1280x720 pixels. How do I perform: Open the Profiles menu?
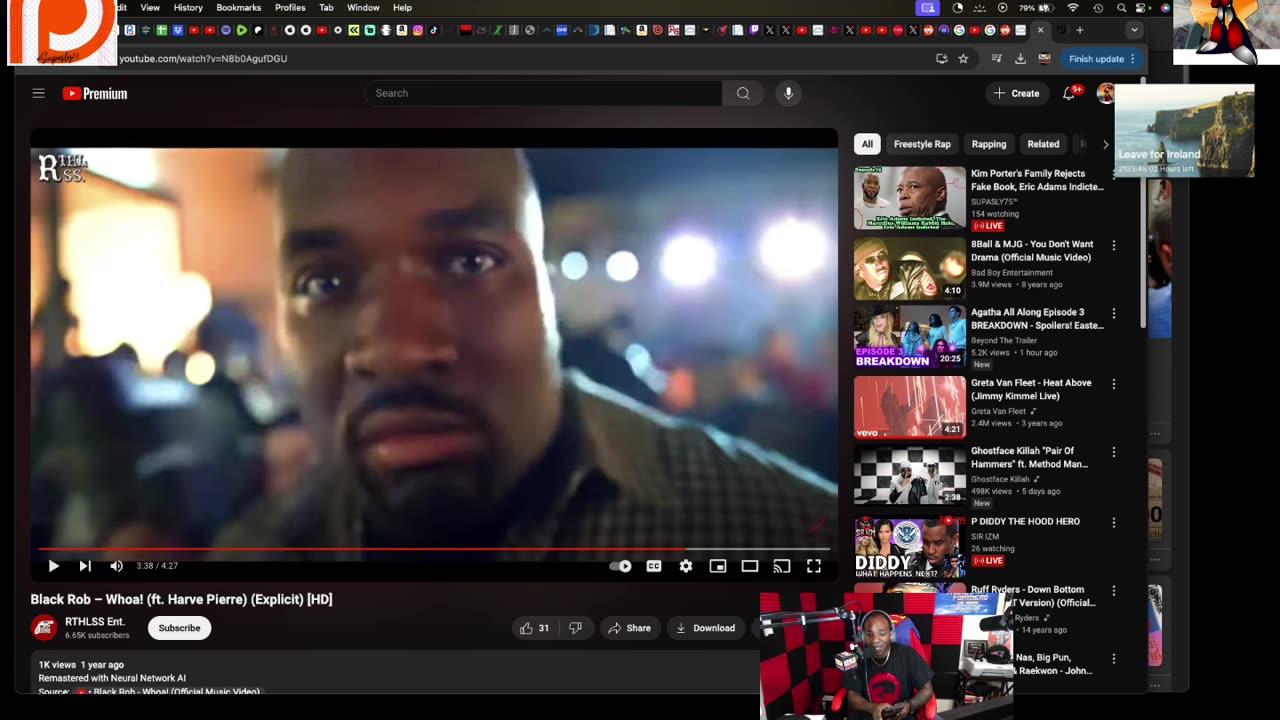click(290, 8)
